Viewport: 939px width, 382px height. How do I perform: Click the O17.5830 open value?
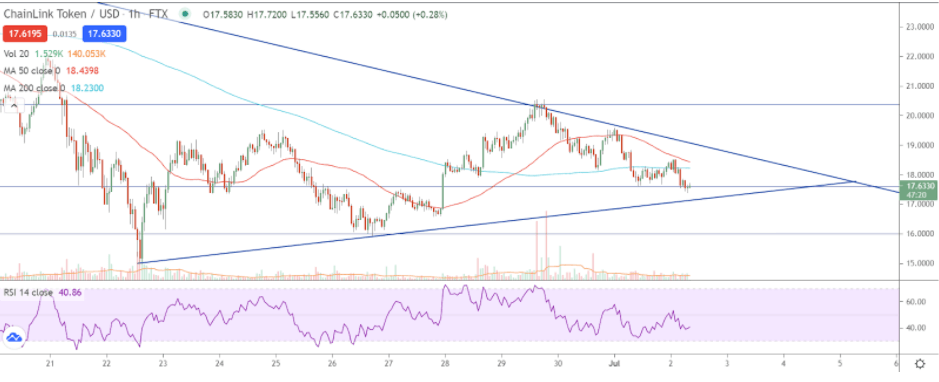[x=222, y=14]
